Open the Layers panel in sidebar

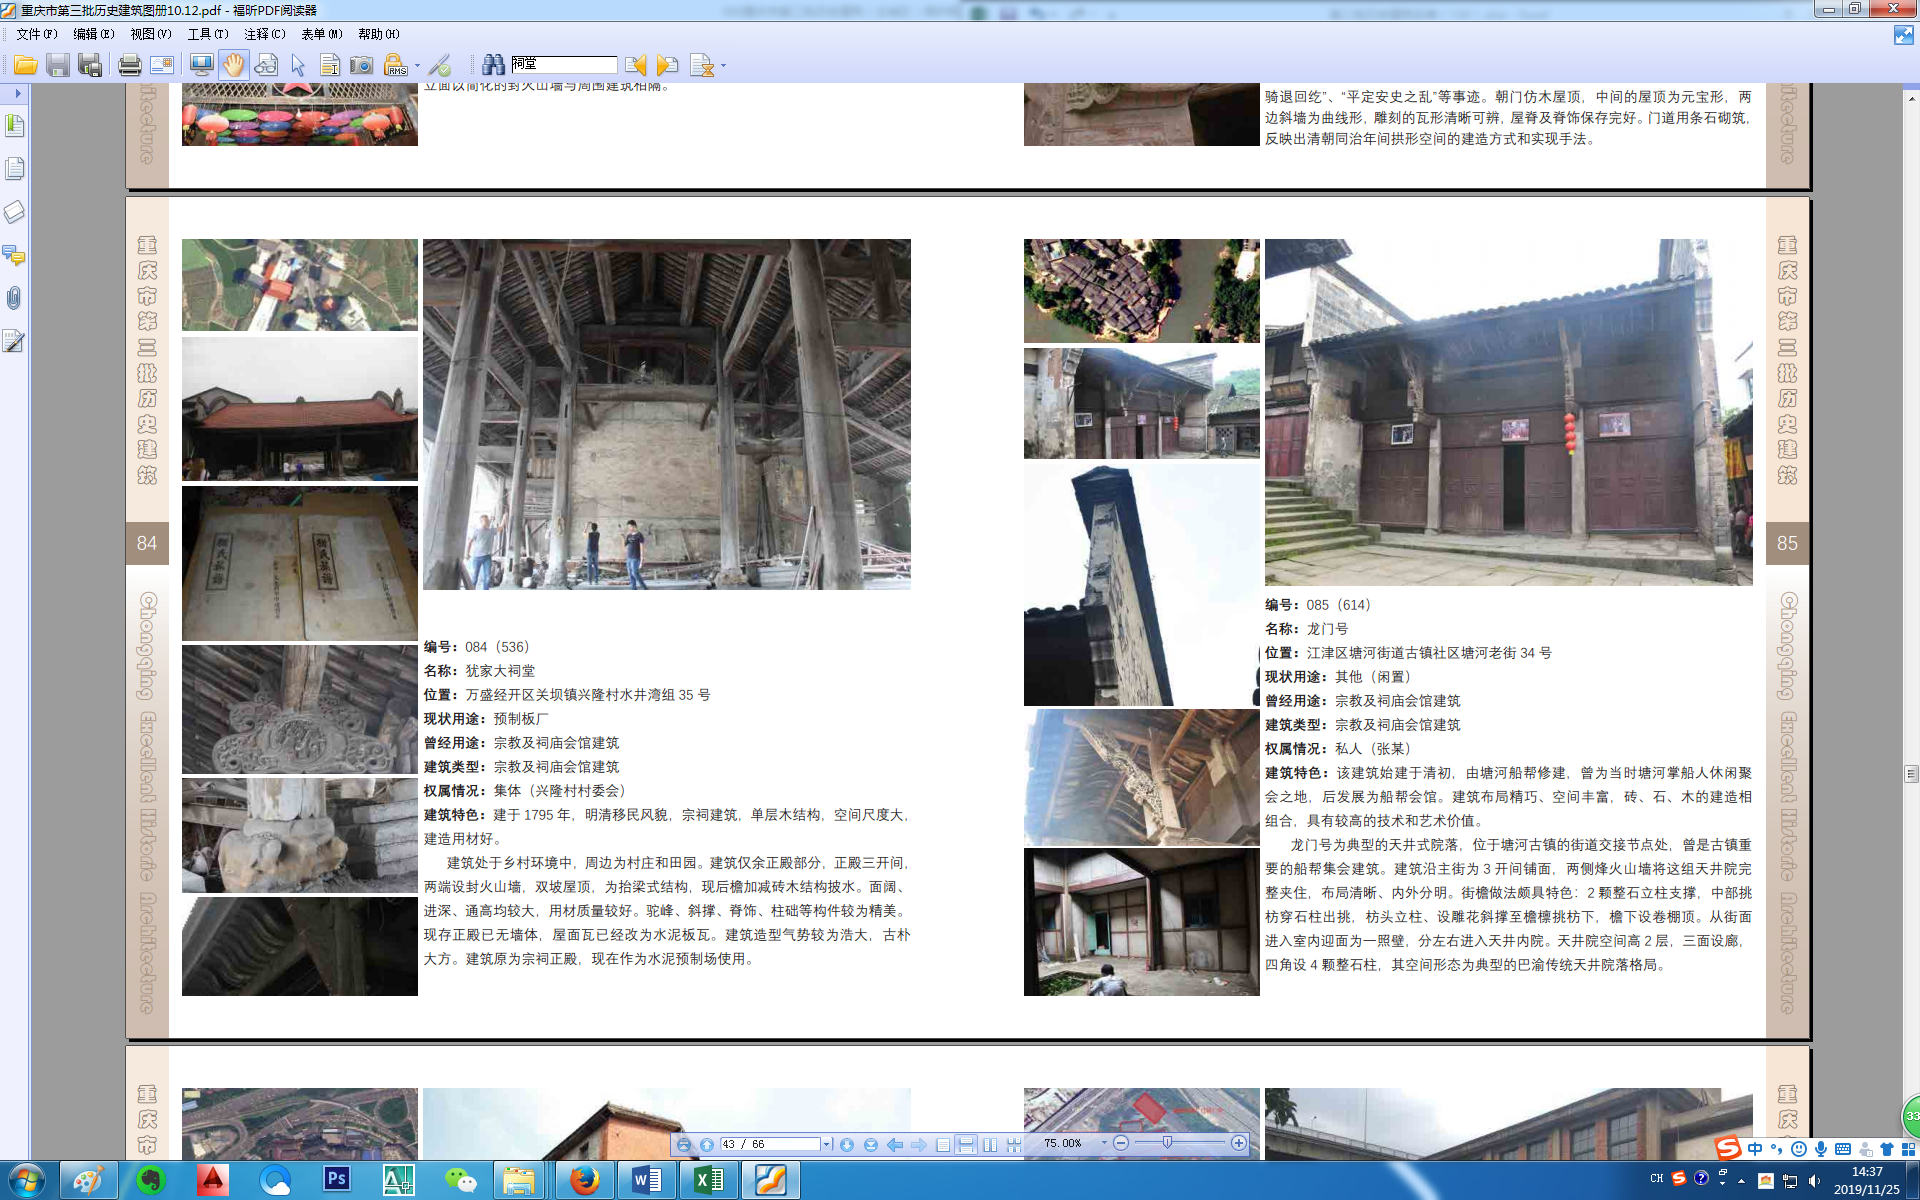pos(14,212)
